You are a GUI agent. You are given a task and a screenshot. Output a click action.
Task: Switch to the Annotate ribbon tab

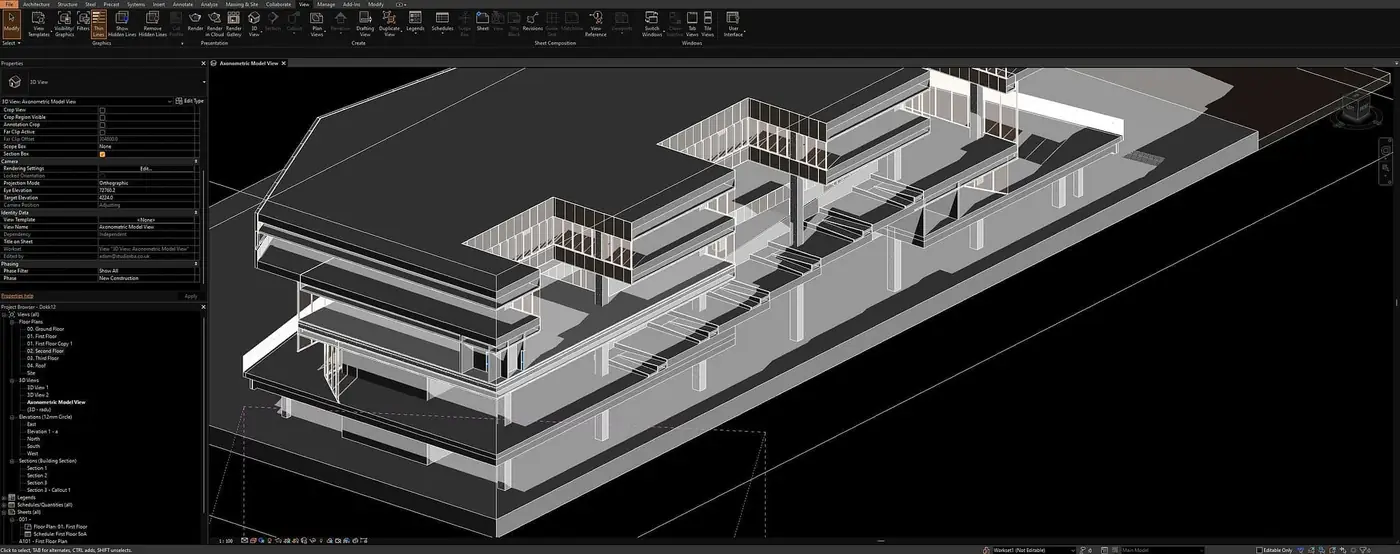pyautogui.click(x=183, y=4)
